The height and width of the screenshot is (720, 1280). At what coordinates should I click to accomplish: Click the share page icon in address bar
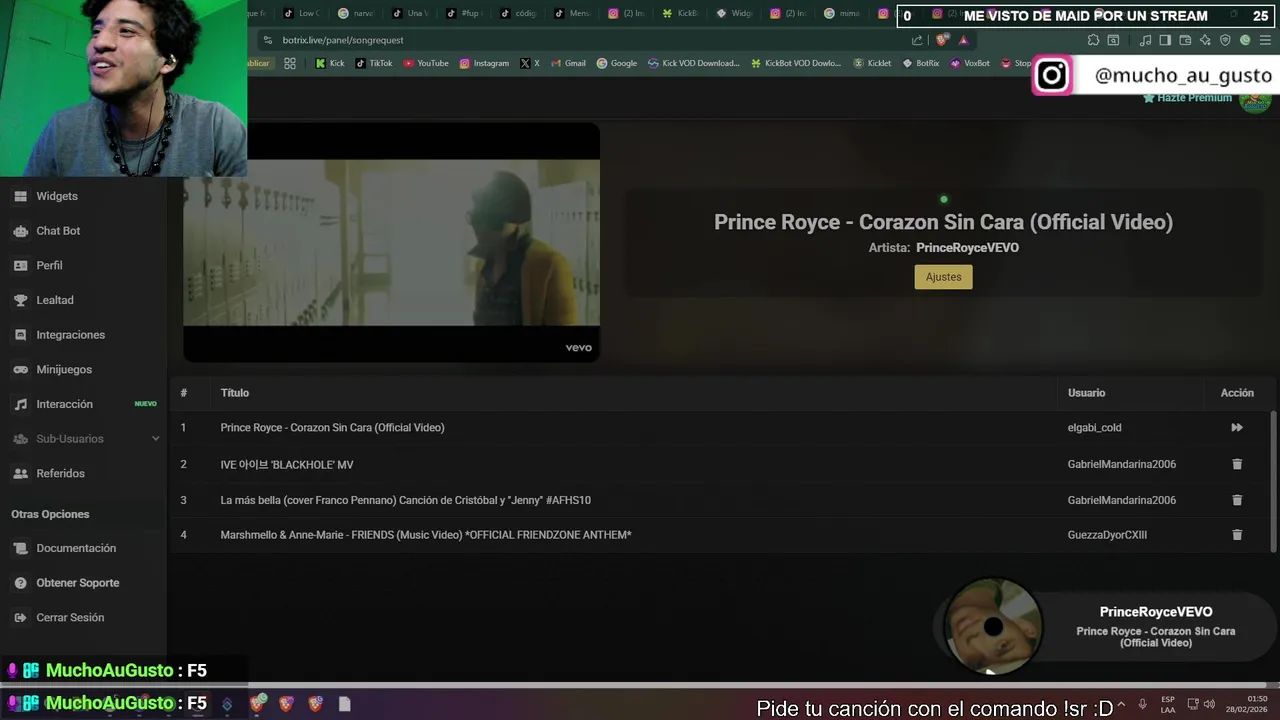tap(917, 40)
